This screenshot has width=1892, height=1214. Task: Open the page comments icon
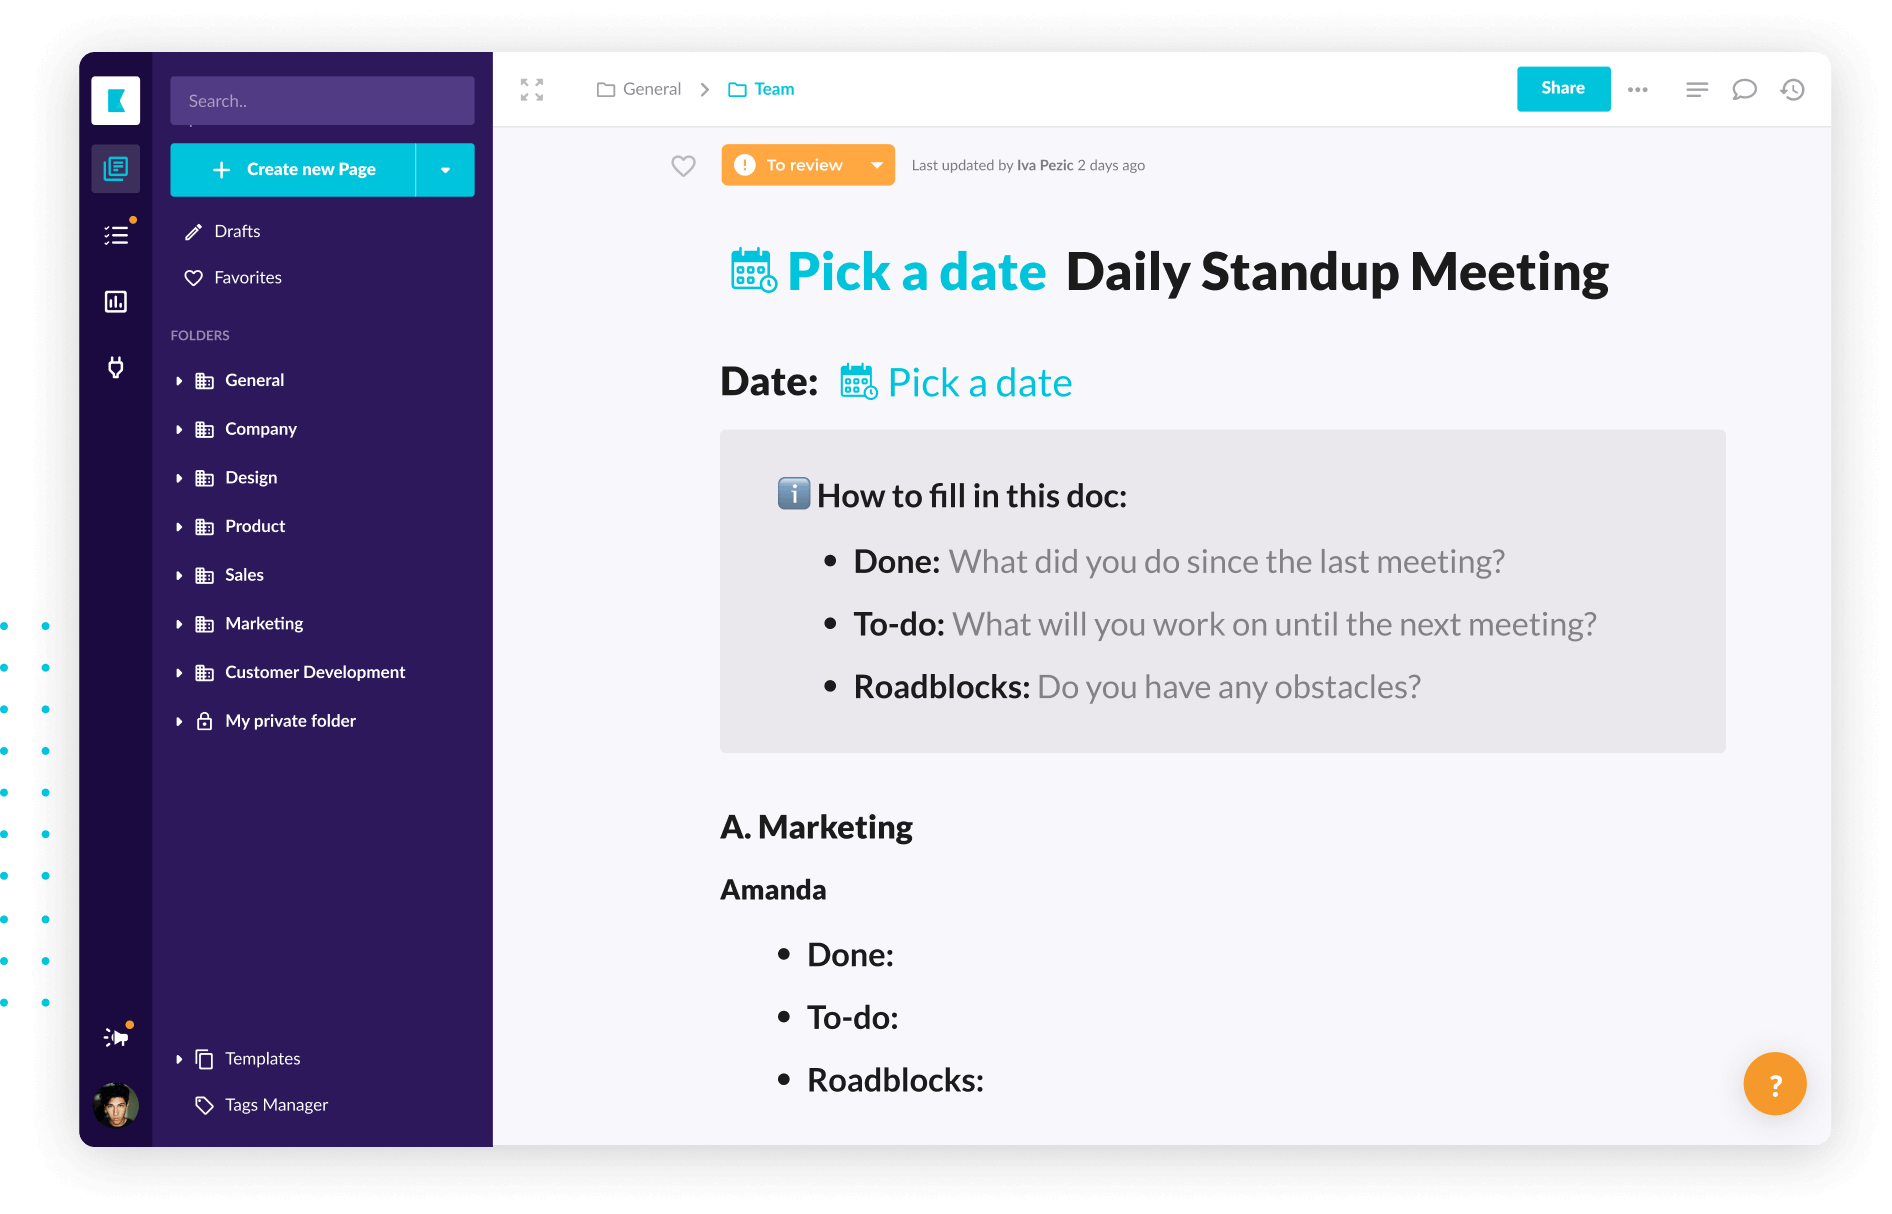(x=1744, y=90)
